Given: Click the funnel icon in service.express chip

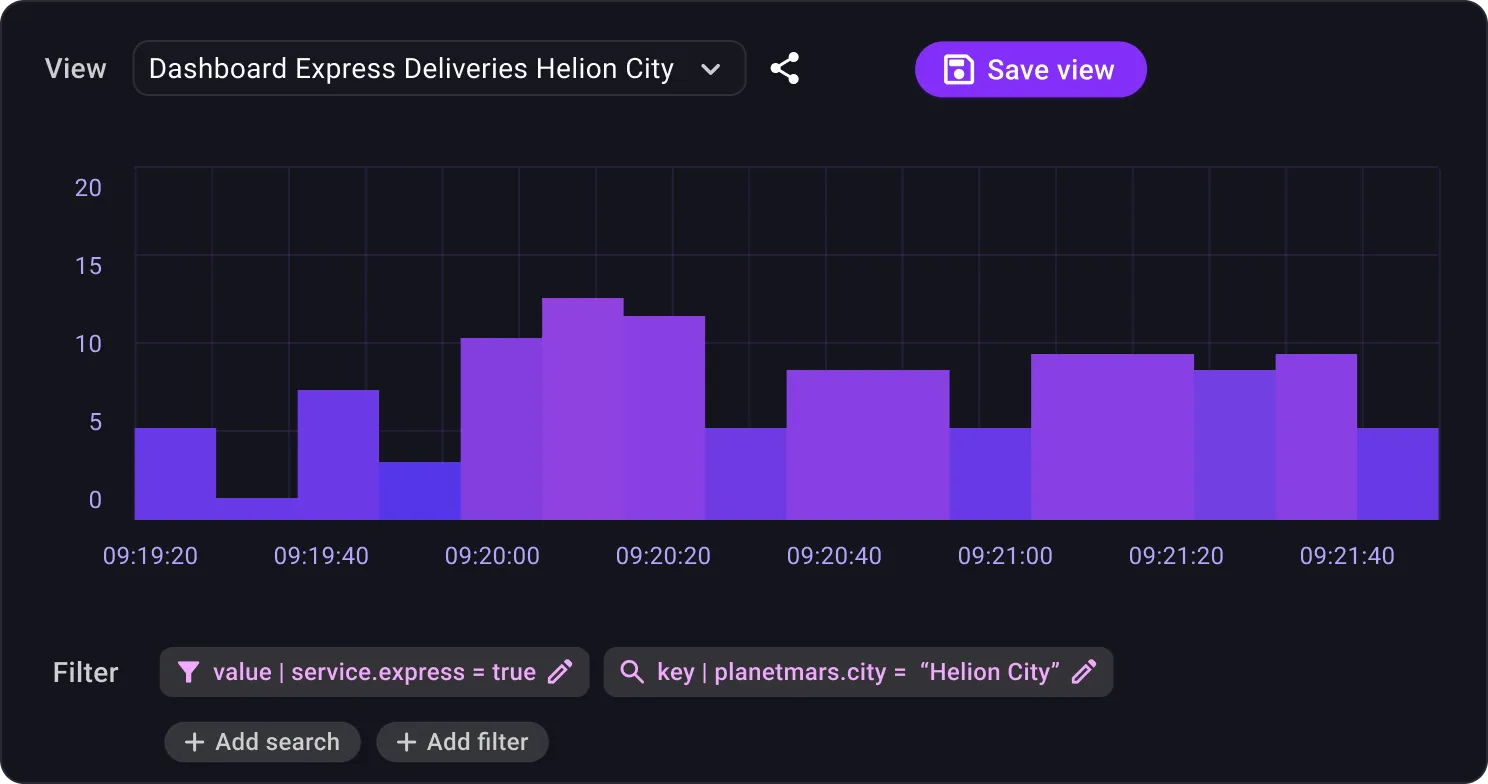Looking at the screenshot, I should click(x=188, y=672).
